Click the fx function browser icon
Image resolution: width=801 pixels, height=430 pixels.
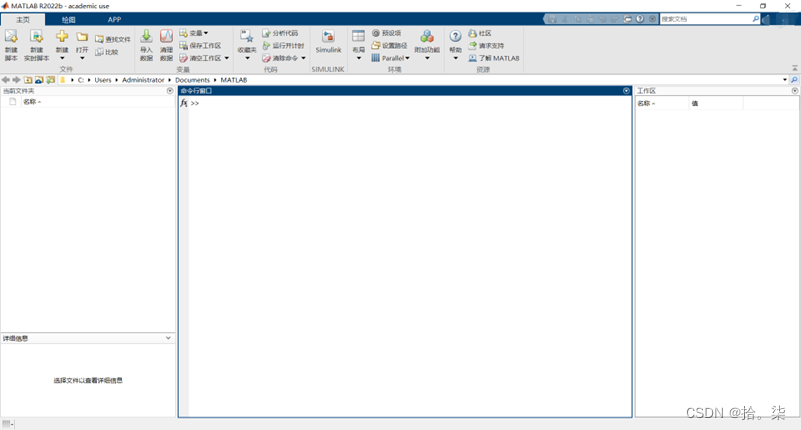pos(184,103)
